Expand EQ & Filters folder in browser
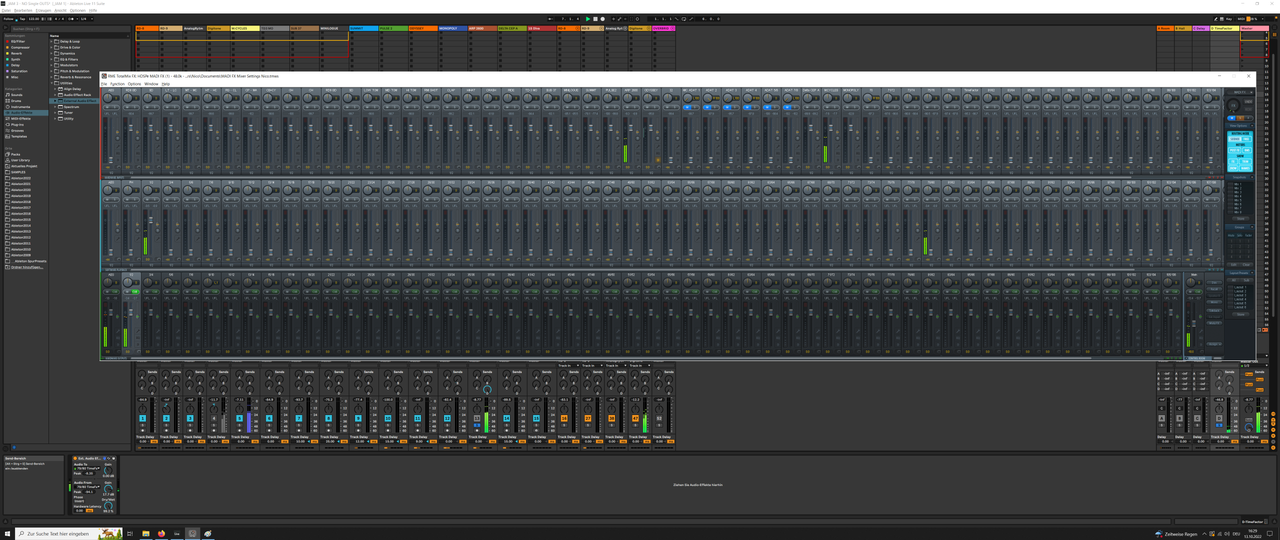Image resolution: width=1280 pixels, height=540 pixels. coord(51,59)
